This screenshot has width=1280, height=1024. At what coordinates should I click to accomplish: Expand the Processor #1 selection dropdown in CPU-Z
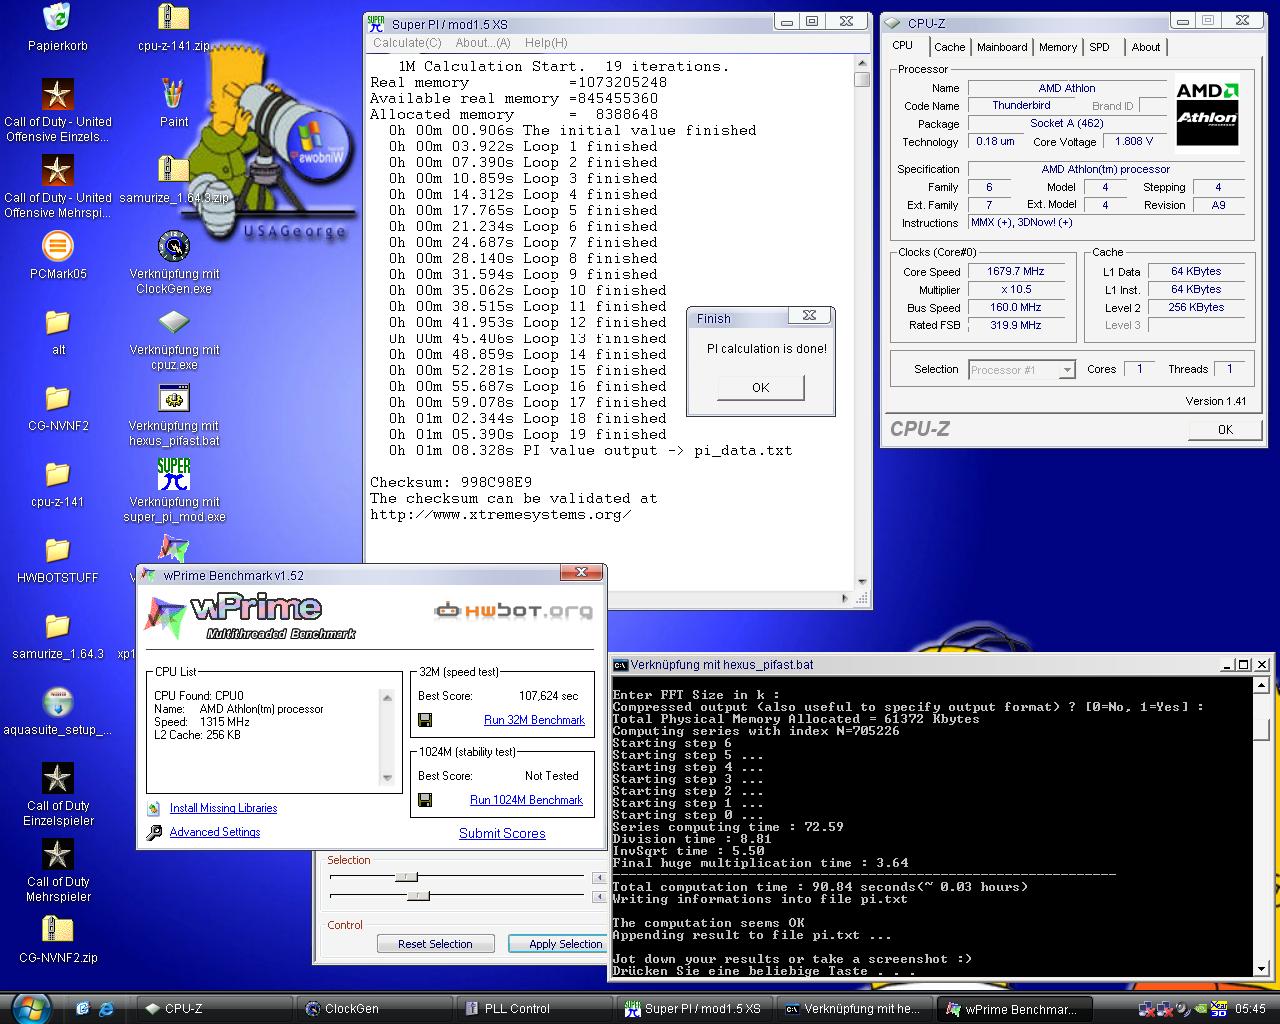[x=1067, y=370]
